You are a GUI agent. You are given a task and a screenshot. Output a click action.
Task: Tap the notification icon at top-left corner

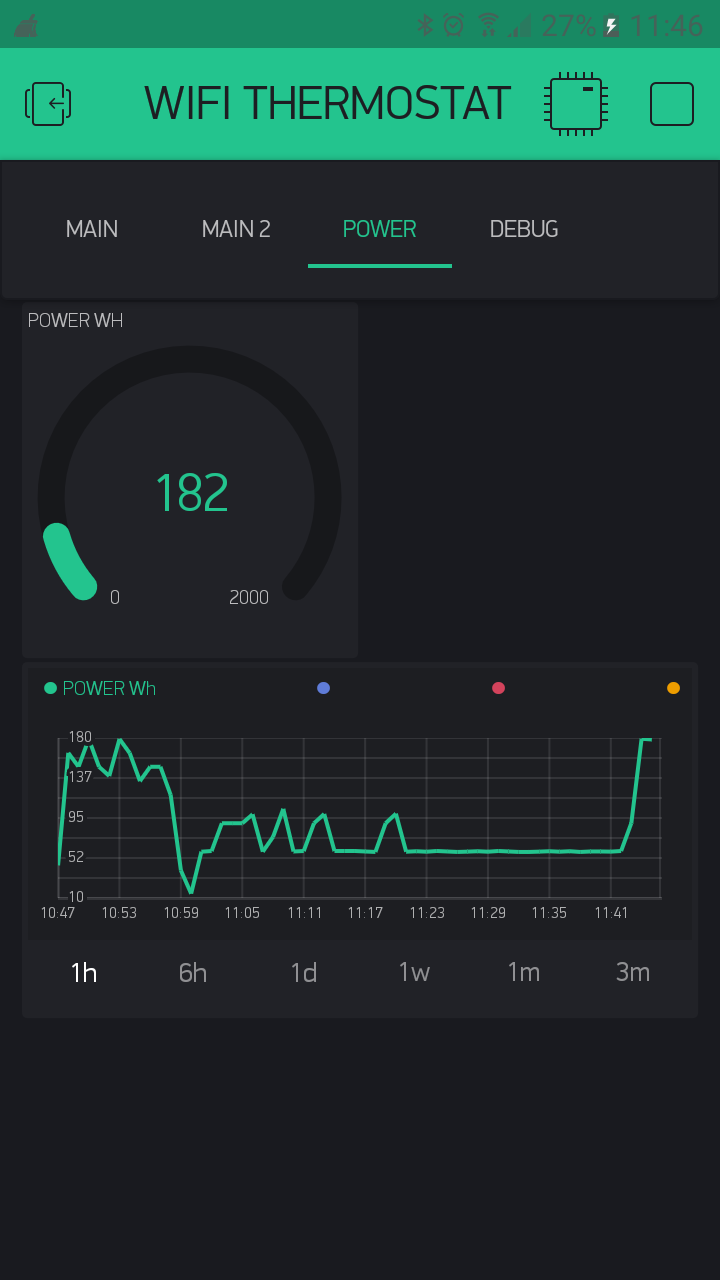tap(26, 25)
